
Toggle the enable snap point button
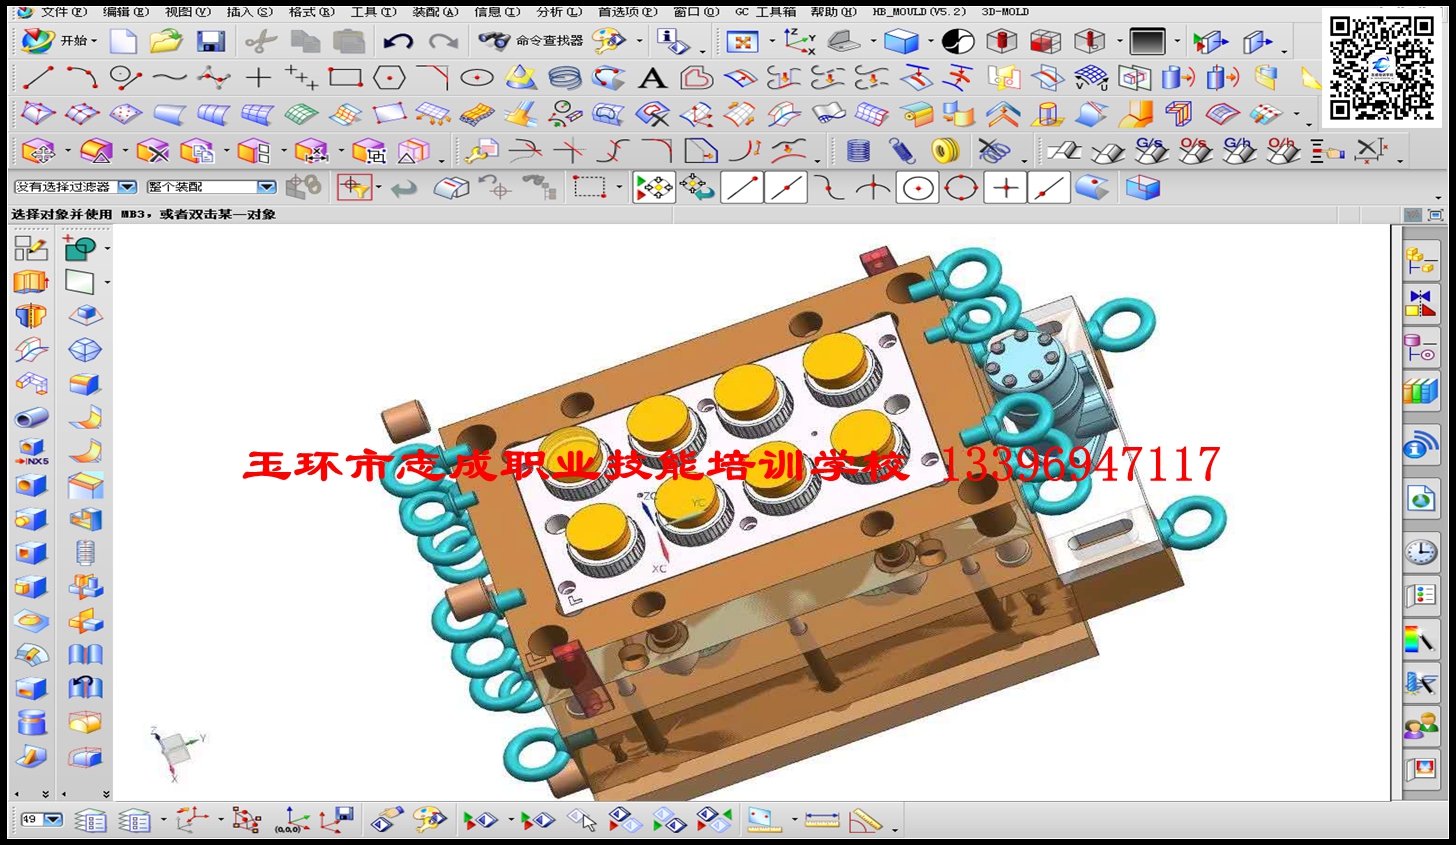[654, 187]
